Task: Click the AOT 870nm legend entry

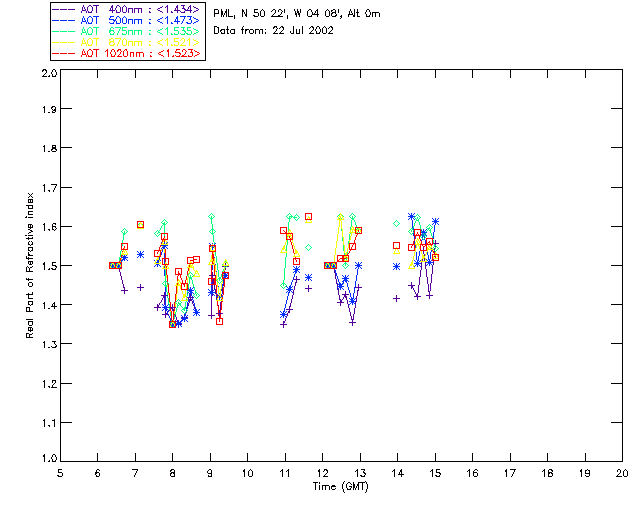Action: click(x=126, y=42)
